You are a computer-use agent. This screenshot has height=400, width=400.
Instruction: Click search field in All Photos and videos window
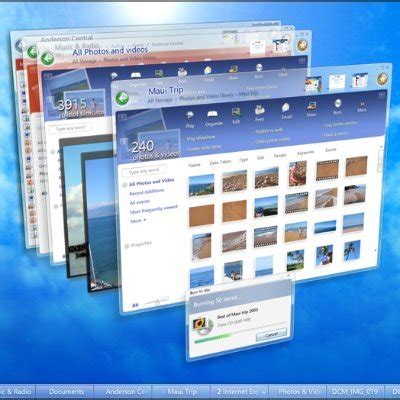pos(70,128)
